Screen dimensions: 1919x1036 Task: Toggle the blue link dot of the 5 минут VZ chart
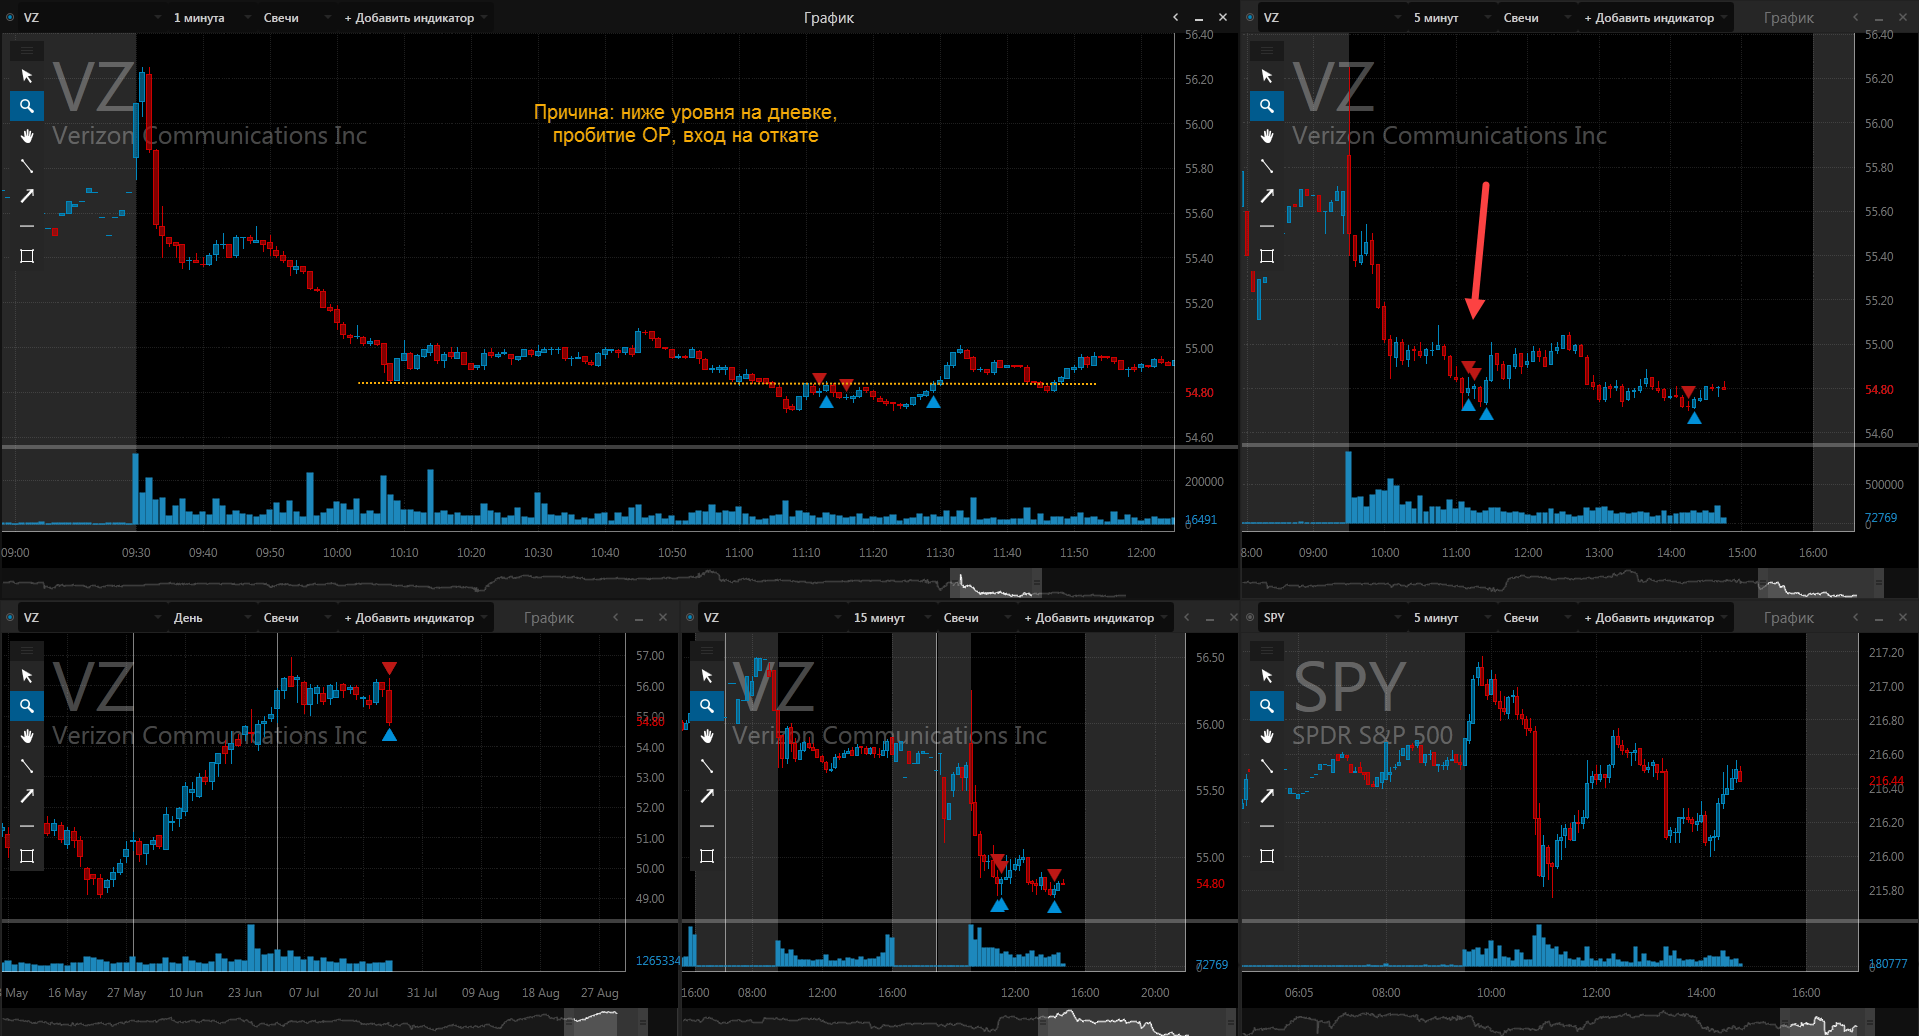(x=1250, y=18)
